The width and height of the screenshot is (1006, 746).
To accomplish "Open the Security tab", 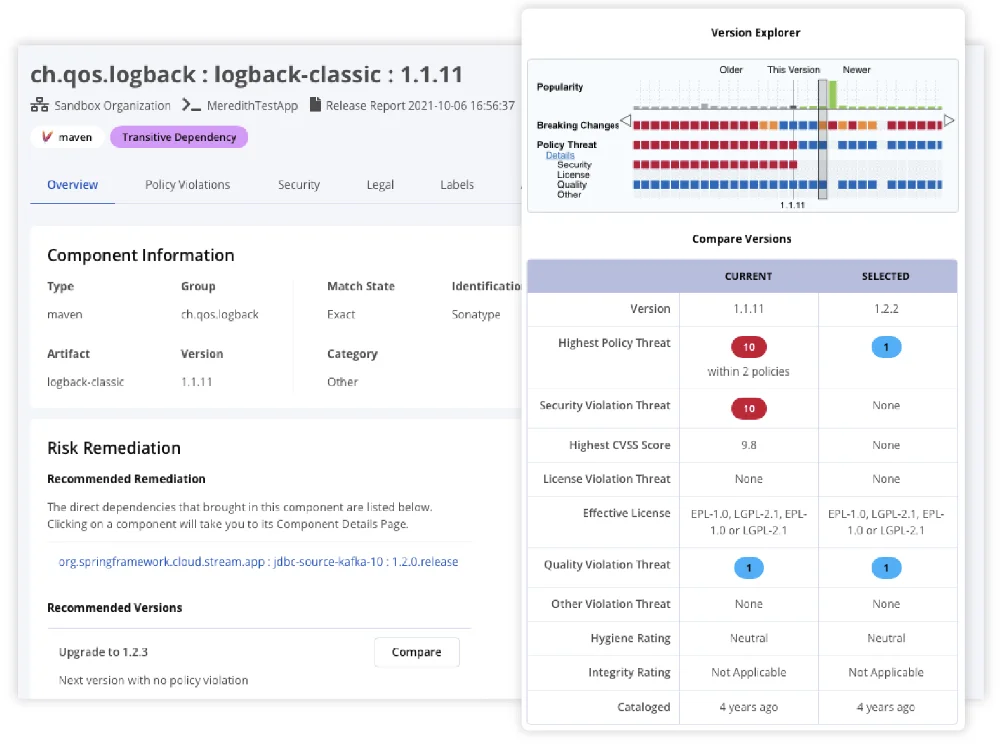I will pyautogui.click(x=299, y=185).
